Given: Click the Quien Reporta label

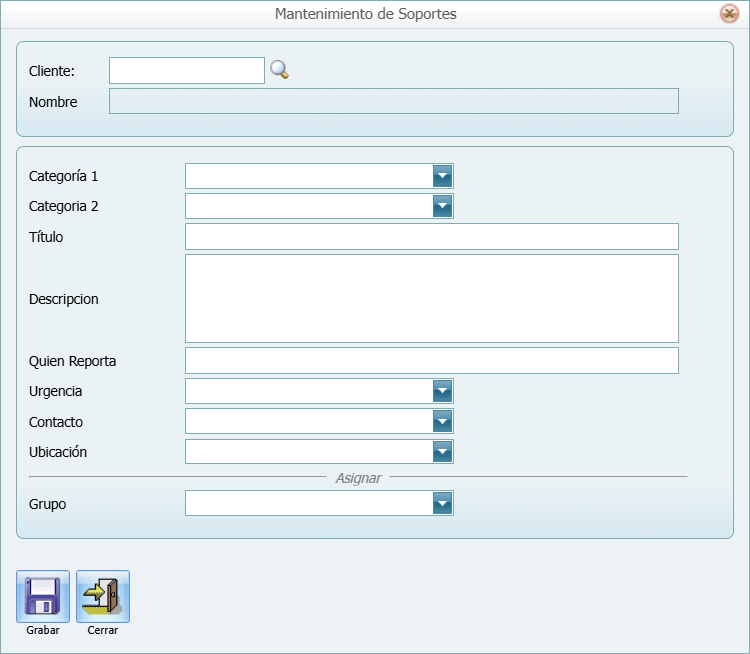Looking at the screenshot, I should pyautogui.click(x=72, y=361).
